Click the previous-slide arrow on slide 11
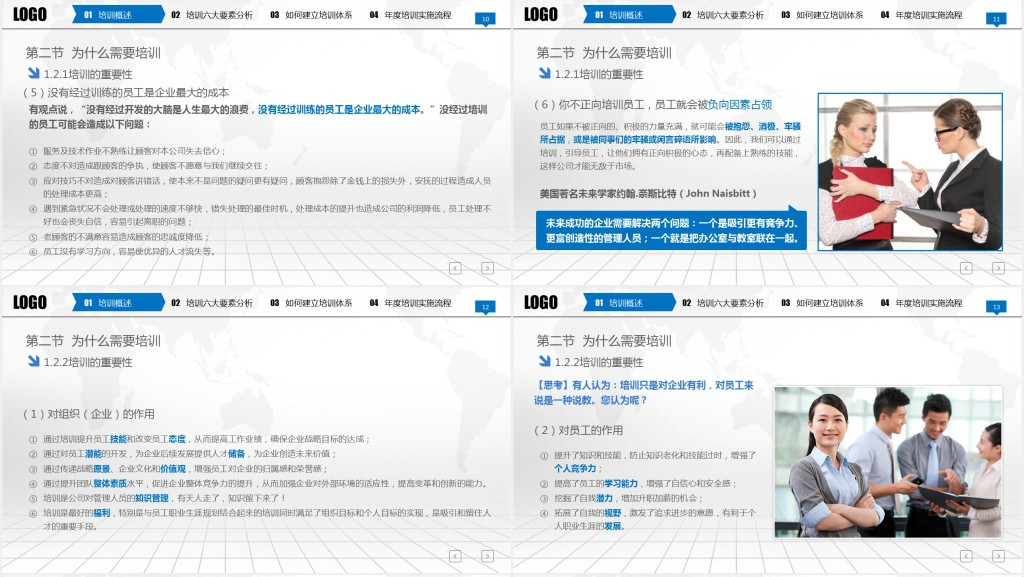This screenshot has height=577, width=1024. click(x=966, y=268)
